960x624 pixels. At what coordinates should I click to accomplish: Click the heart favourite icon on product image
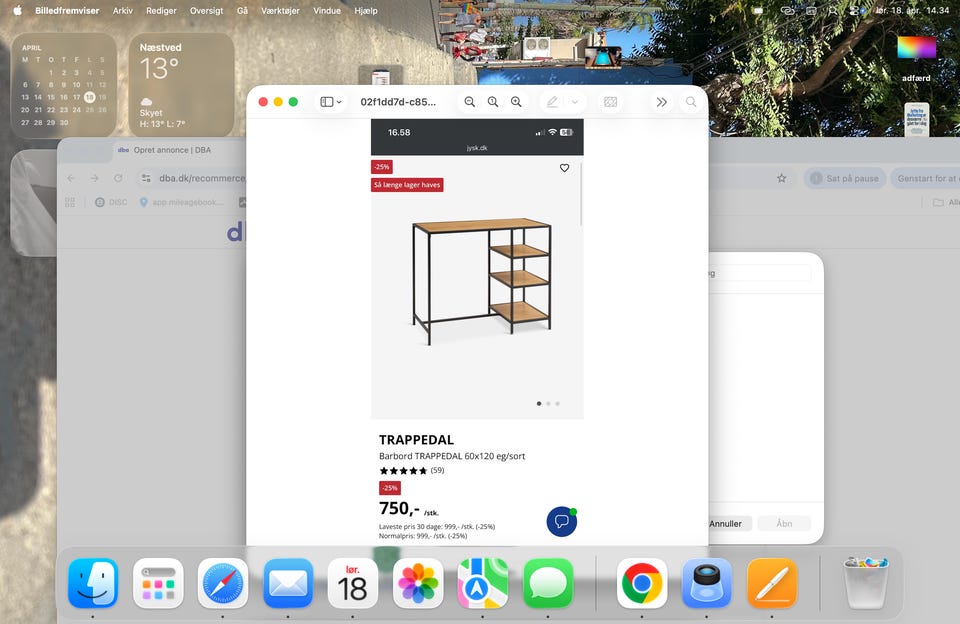point(564,168)
